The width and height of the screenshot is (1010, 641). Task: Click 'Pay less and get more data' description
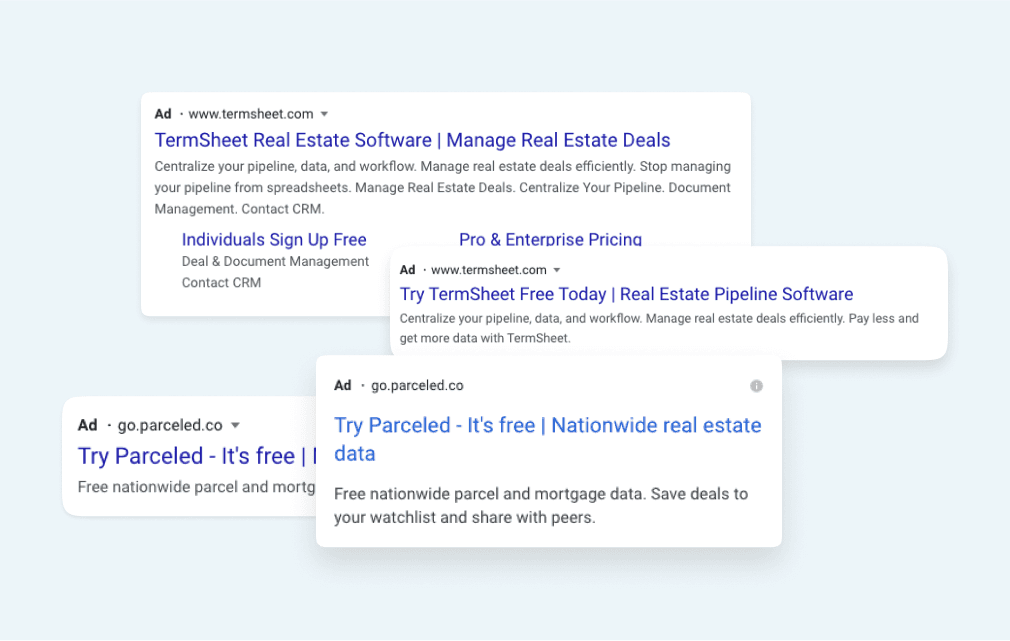click(x=659, y=329)
